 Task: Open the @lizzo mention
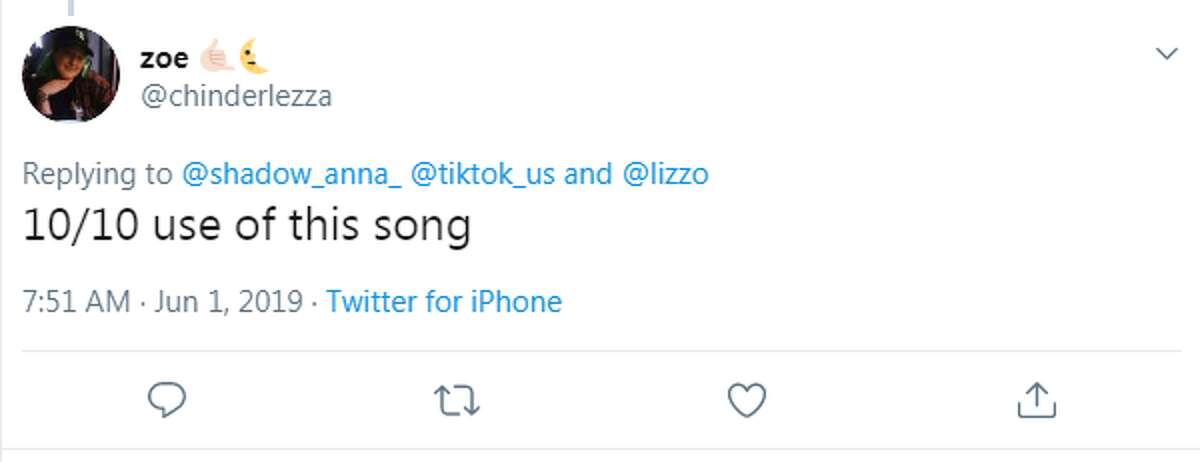(x=666, y=174)
